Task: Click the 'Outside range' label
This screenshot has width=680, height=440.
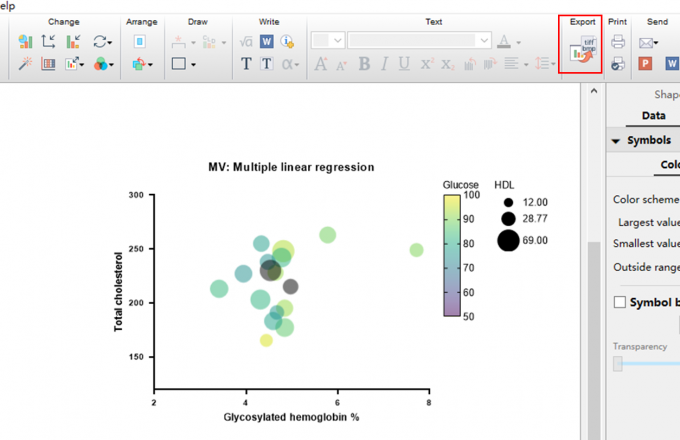Action: click(646, 267)
